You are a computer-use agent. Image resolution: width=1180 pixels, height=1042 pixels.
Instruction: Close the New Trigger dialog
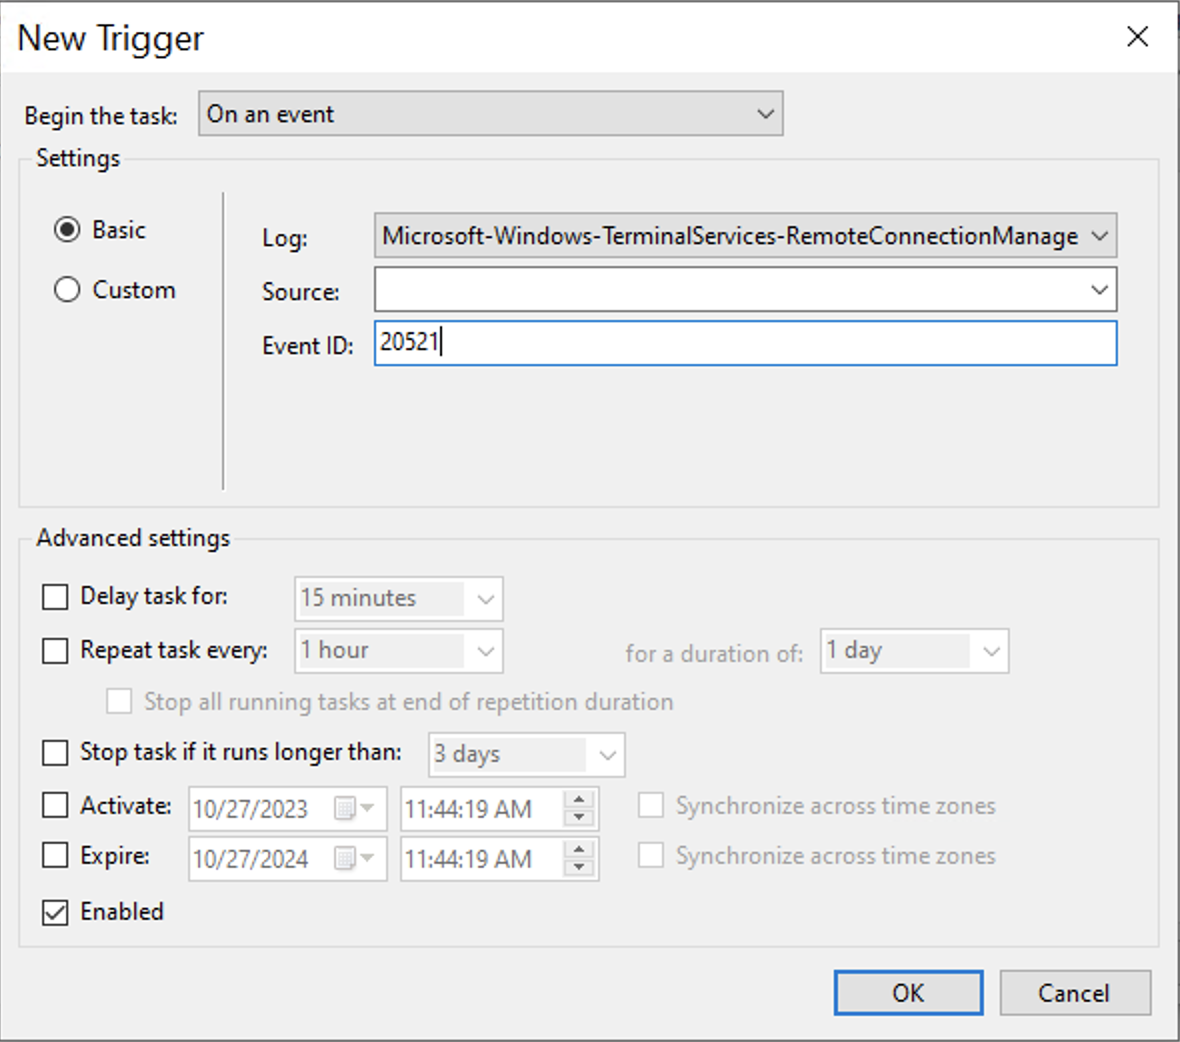pos(1137,37)
